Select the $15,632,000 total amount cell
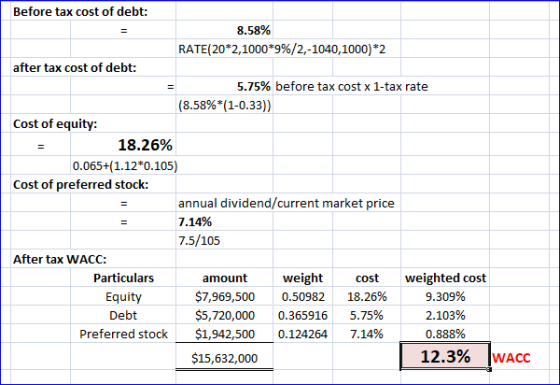This screenshot has width=560, height=385. pos(224,358)
